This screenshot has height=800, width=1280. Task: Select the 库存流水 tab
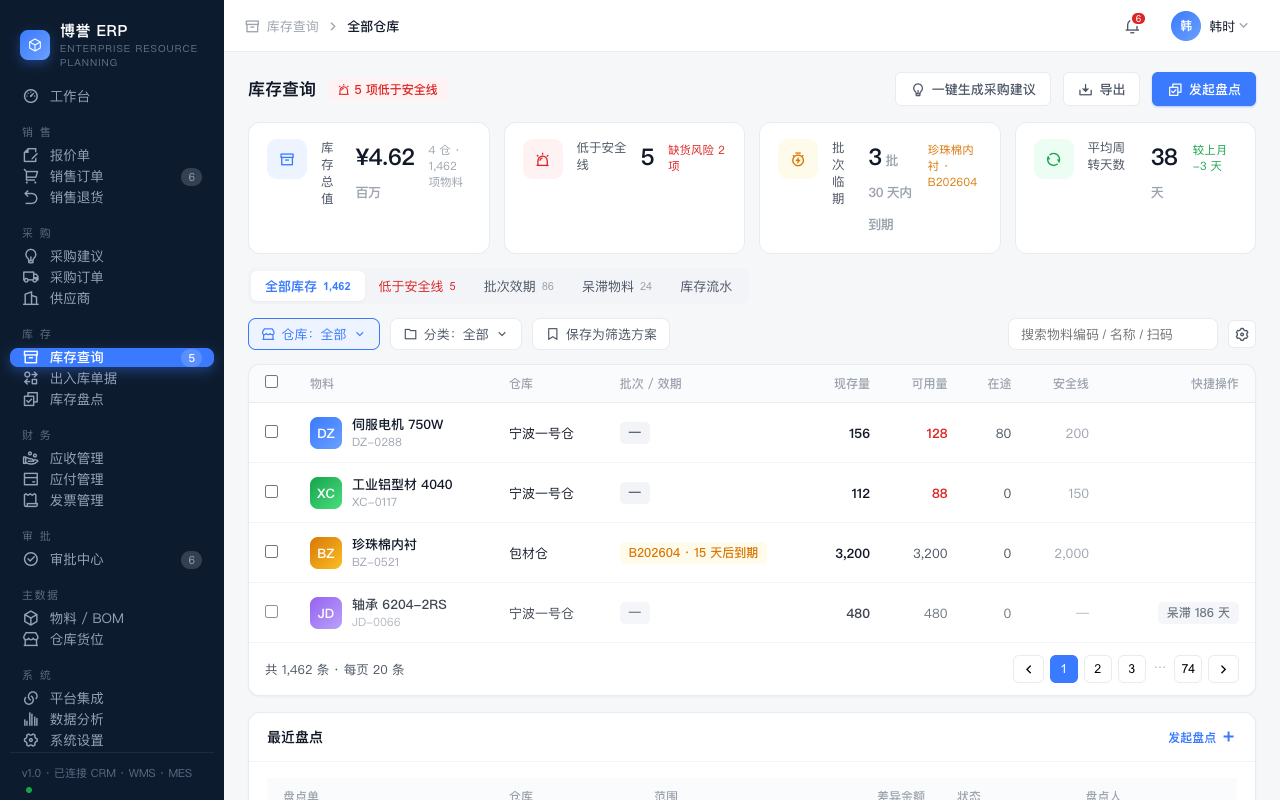coord(706,286)
